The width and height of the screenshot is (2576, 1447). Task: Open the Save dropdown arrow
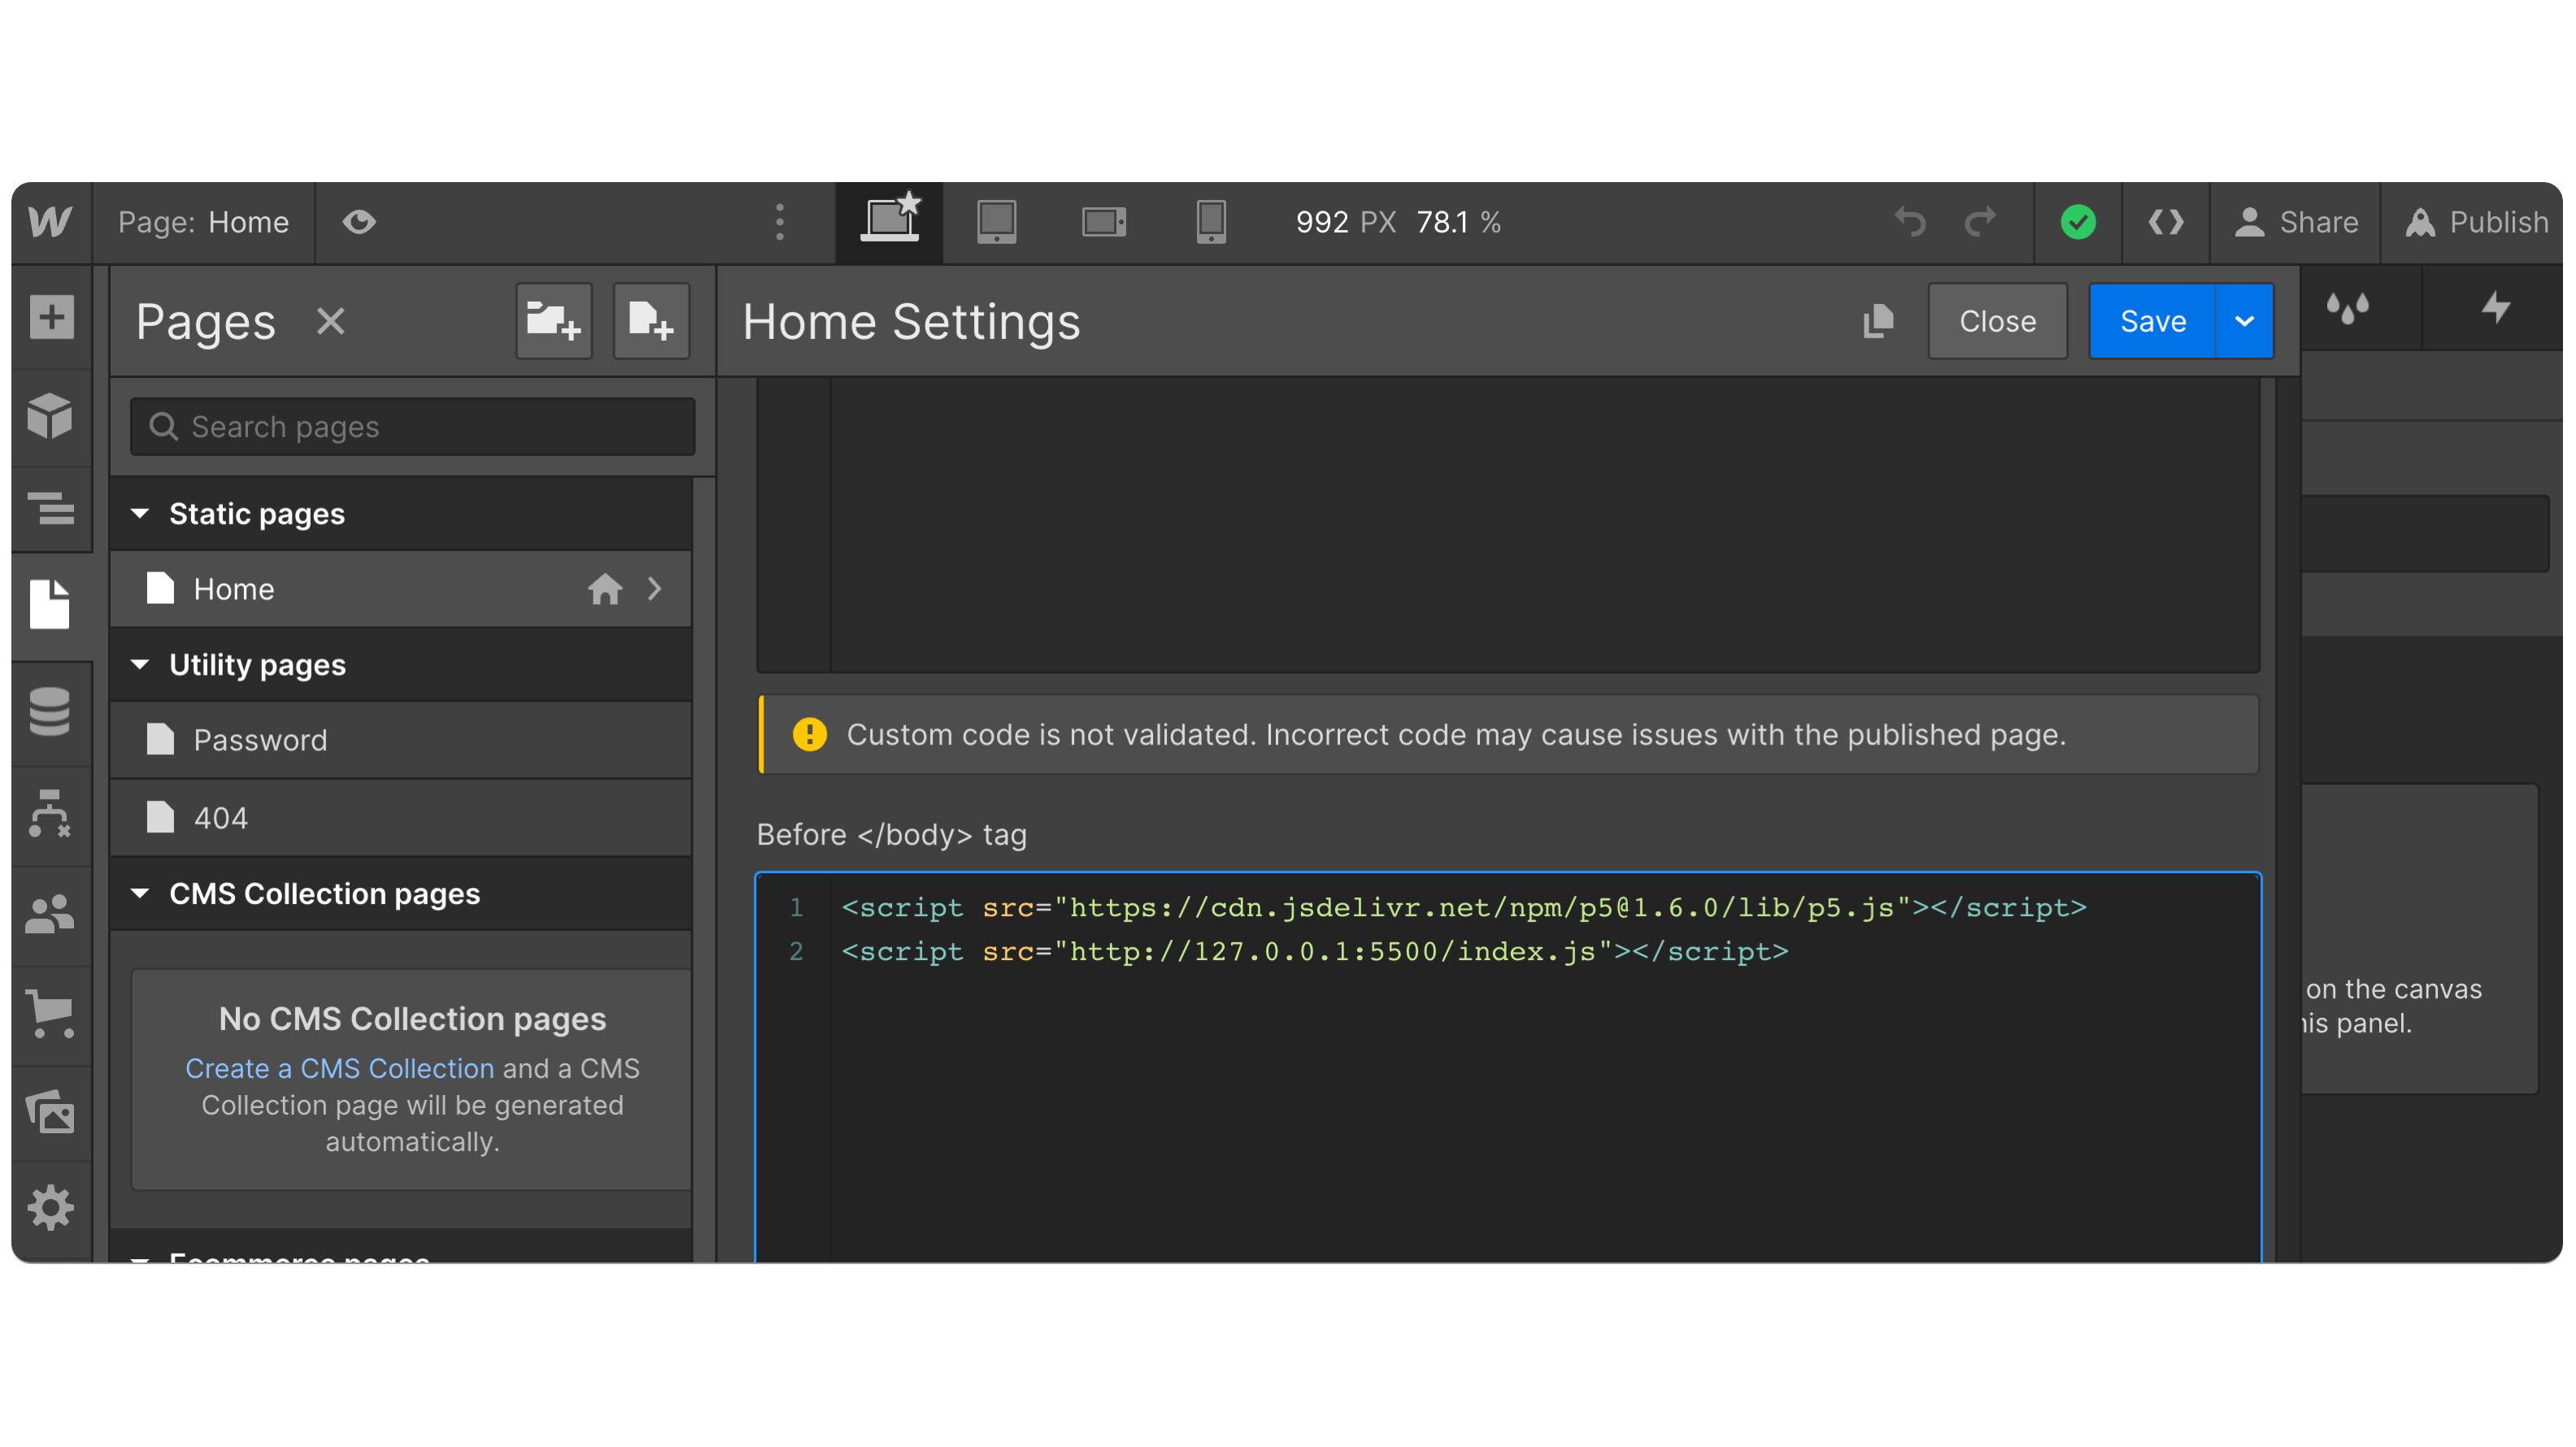click(x=2244, y=321)
